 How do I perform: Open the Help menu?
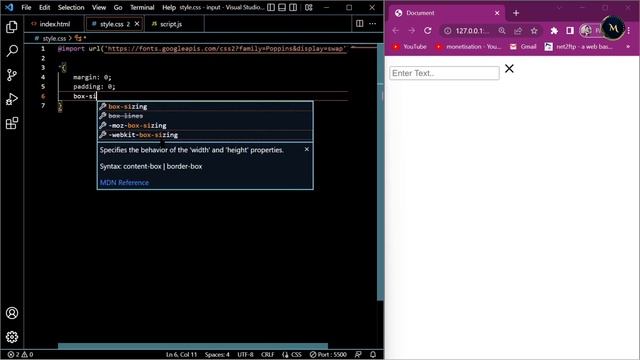point(169,7)
